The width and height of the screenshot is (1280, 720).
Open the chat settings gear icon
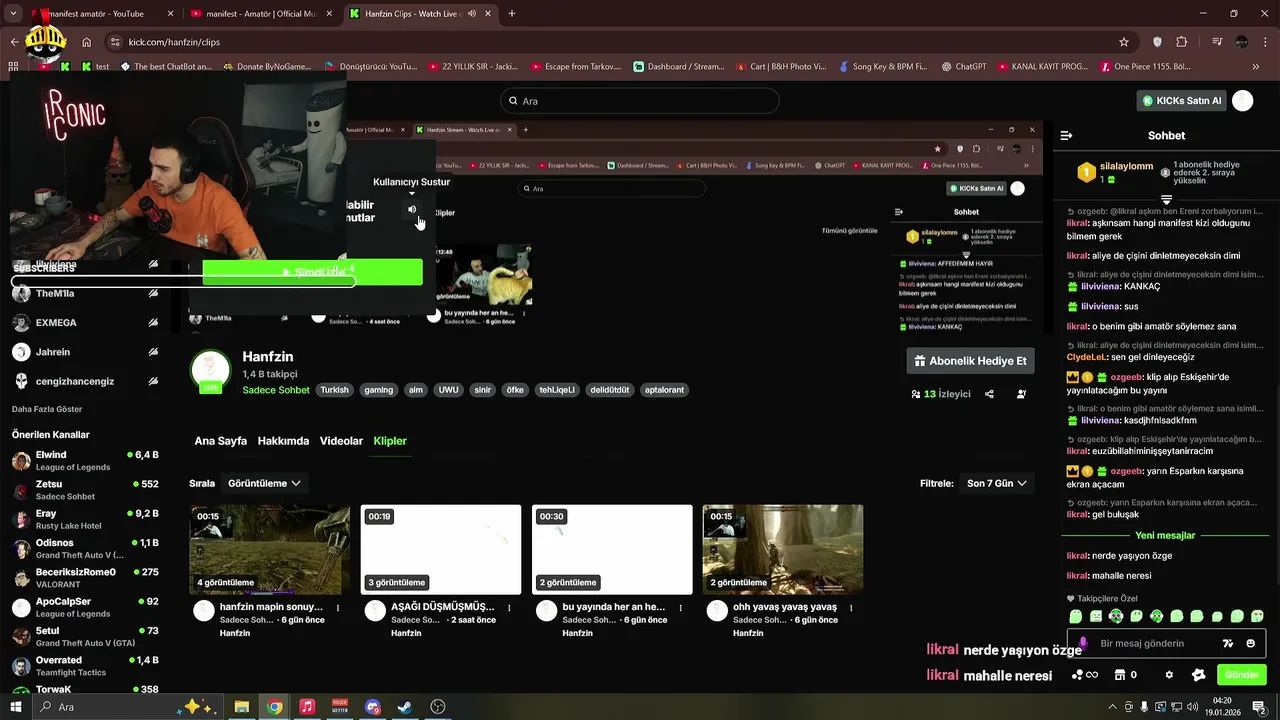point(1169,675)
